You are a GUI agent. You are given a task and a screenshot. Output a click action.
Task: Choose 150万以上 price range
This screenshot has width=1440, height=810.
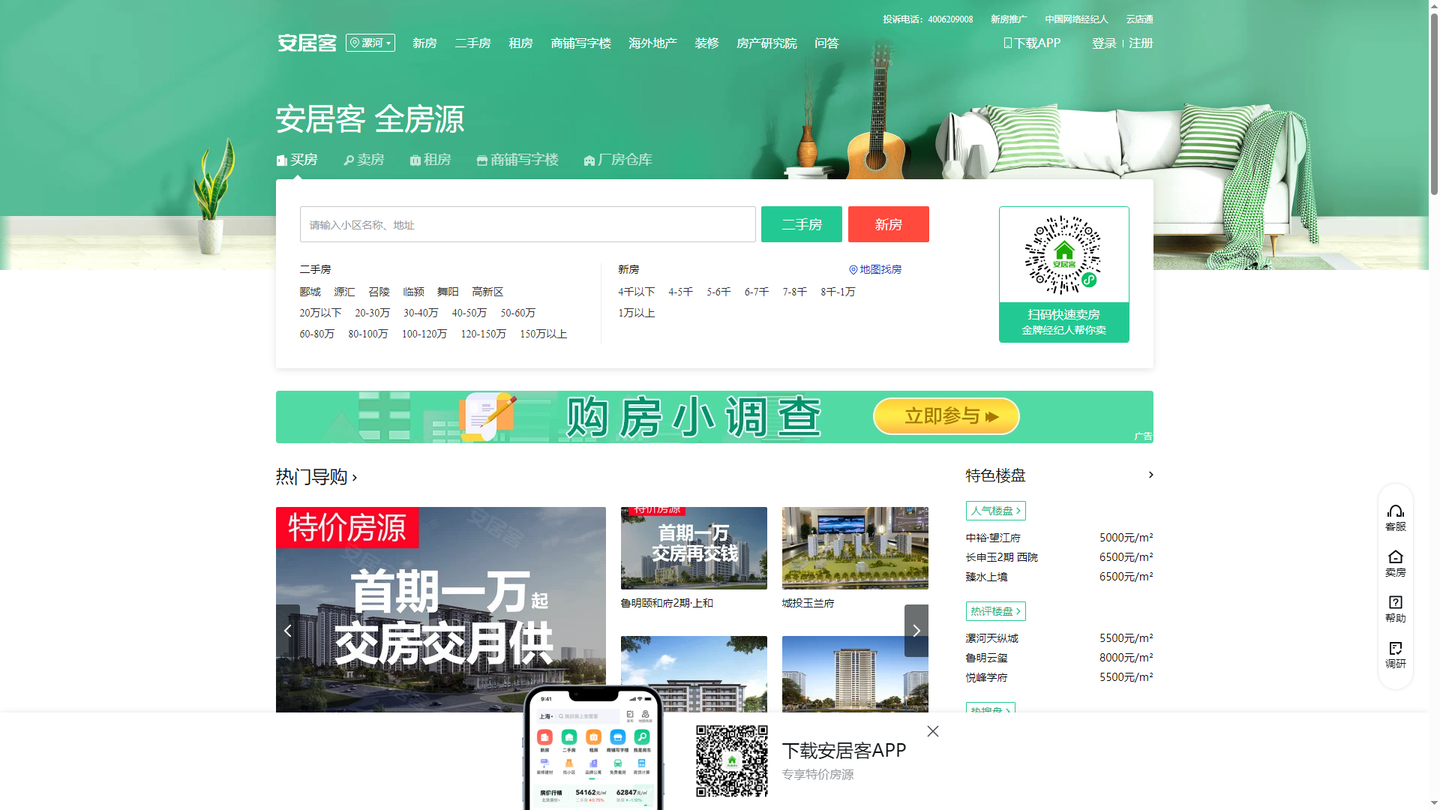click(543, 334)
